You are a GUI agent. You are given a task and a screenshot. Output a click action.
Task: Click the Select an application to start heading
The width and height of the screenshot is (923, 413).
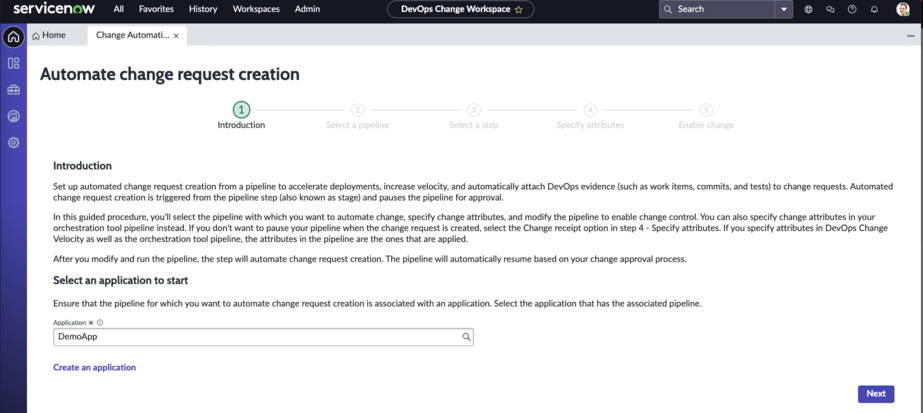pos(121,281)
